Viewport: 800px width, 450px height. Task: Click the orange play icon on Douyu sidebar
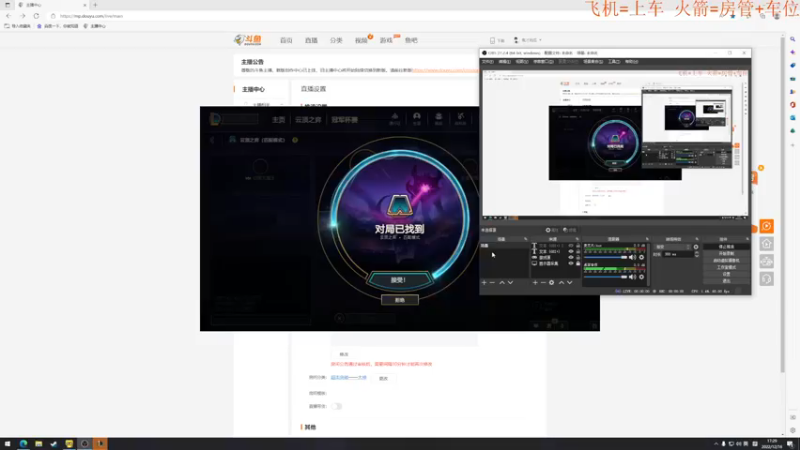766,226
